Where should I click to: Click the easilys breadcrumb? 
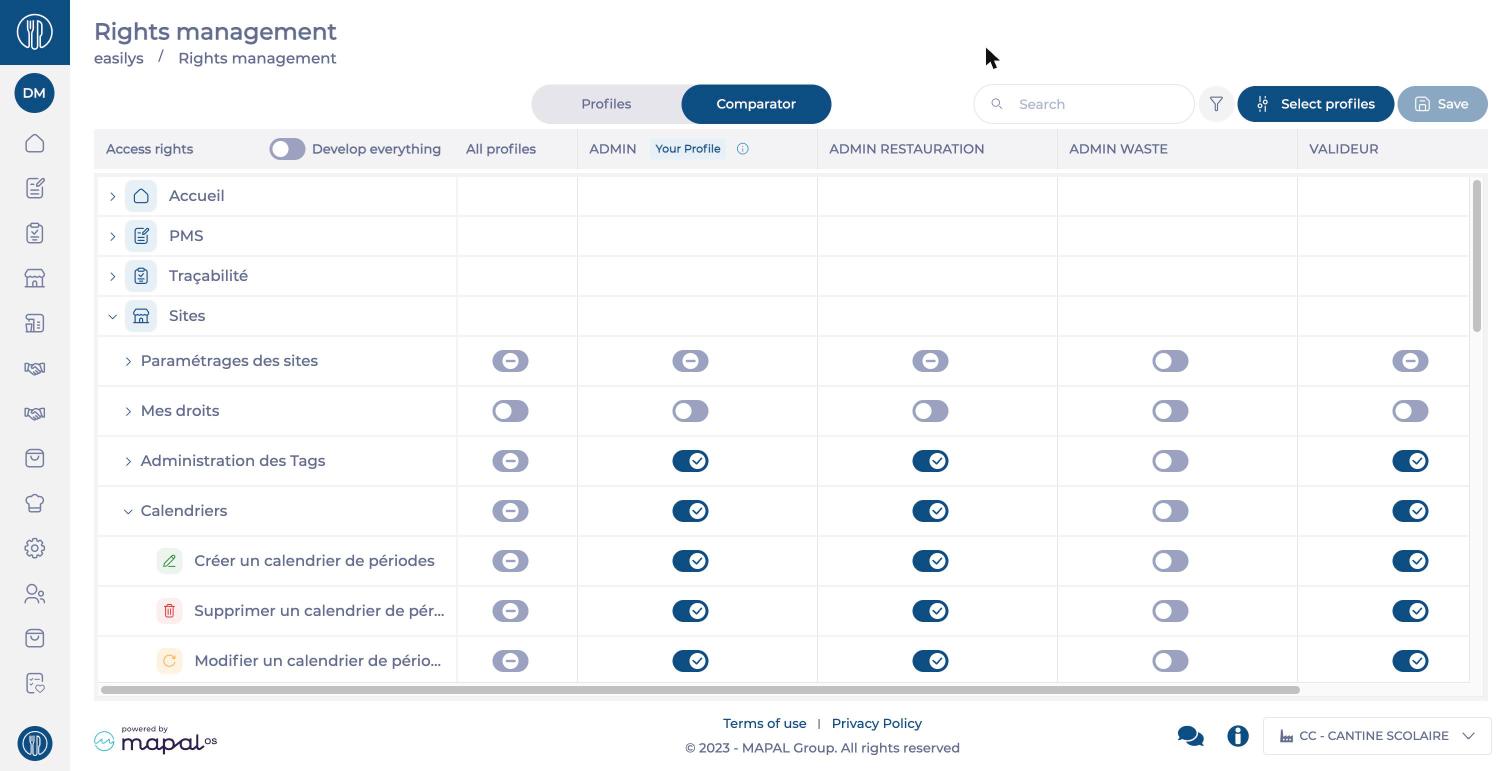pyautogui.click(x=119, y=58)
